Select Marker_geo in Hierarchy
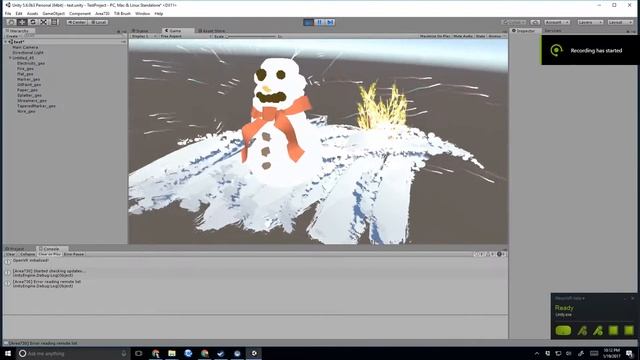 [28, 79]
